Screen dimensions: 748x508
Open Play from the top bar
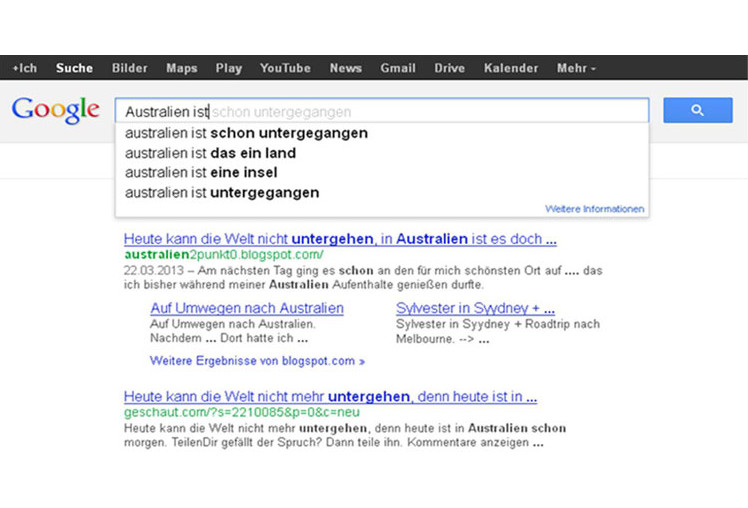point(229,68)
